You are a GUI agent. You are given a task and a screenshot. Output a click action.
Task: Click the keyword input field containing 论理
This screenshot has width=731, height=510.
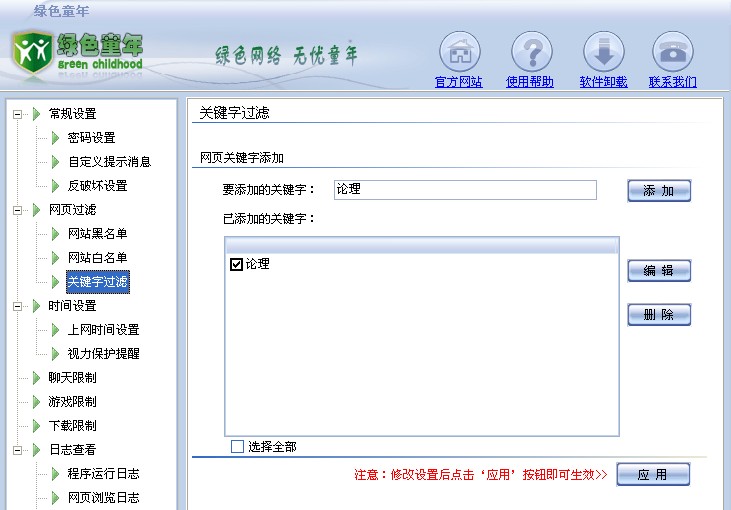[465, 190]
